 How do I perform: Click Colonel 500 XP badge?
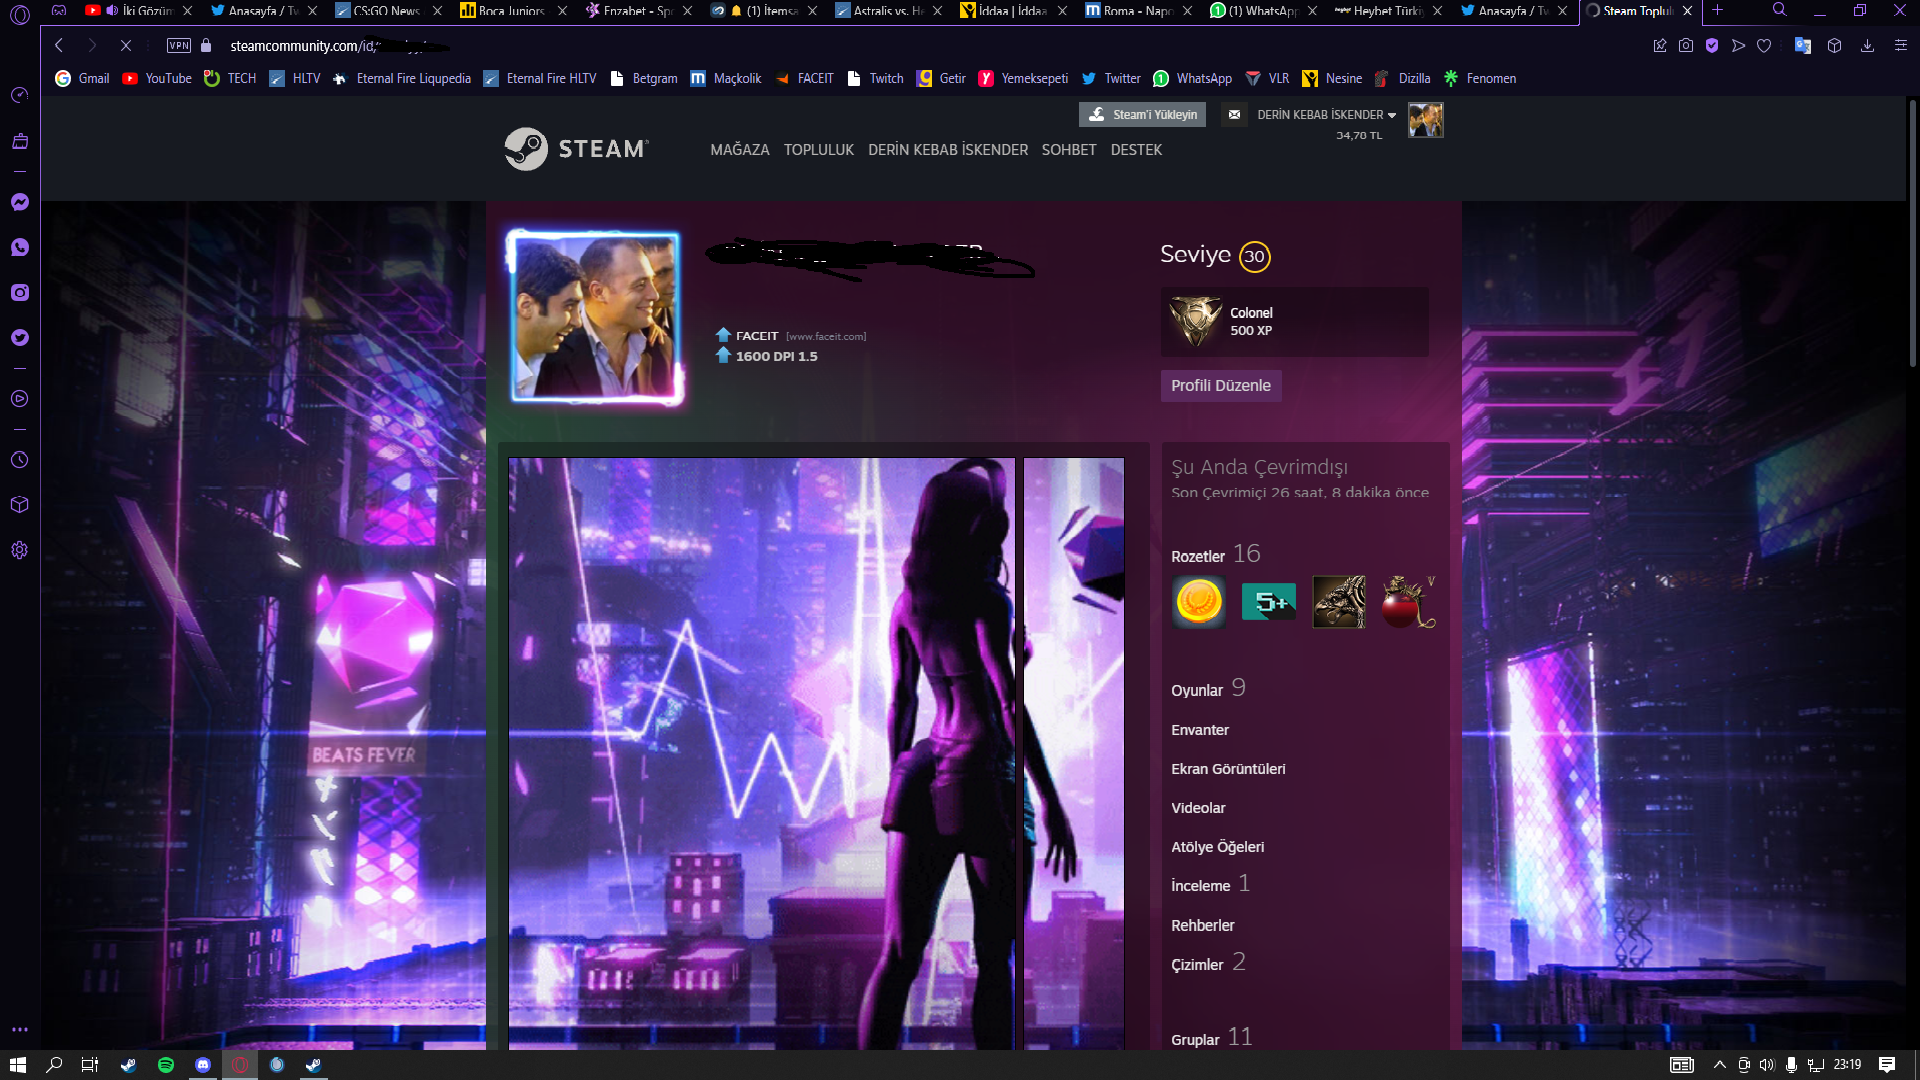[1294, 322]
